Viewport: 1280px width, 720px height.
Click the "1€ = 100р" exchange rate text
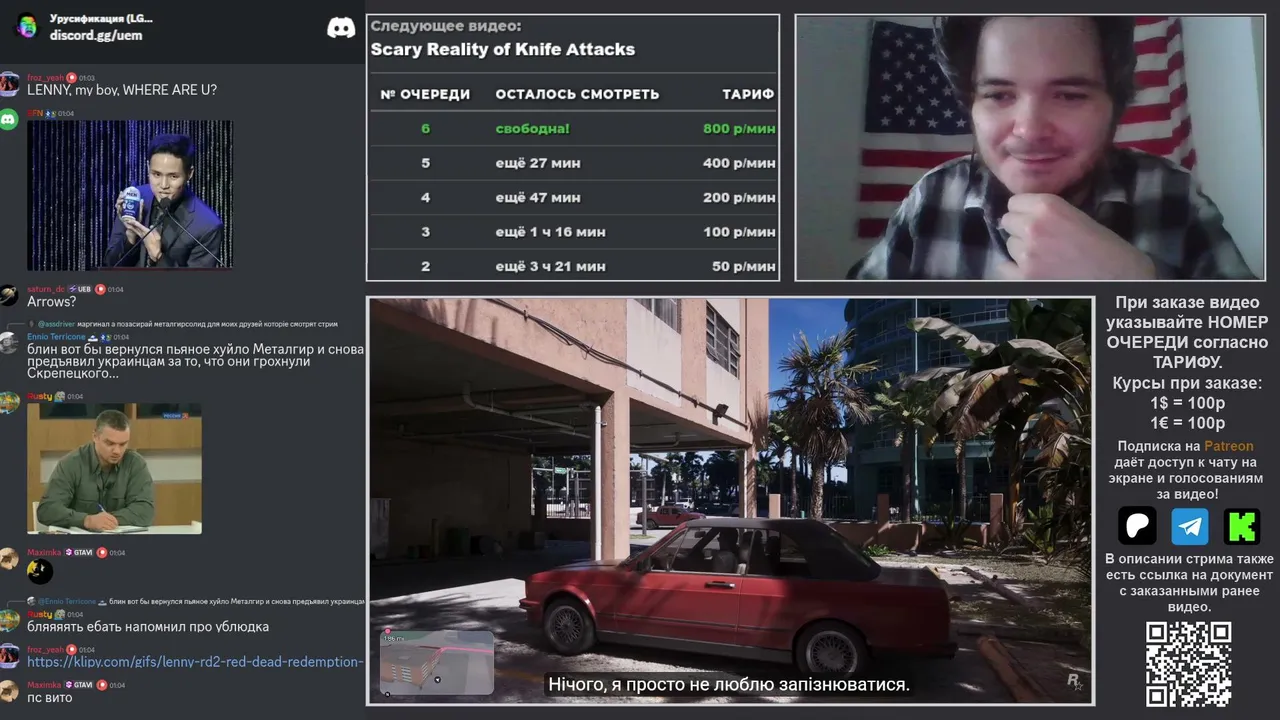tap(1188, 423)
